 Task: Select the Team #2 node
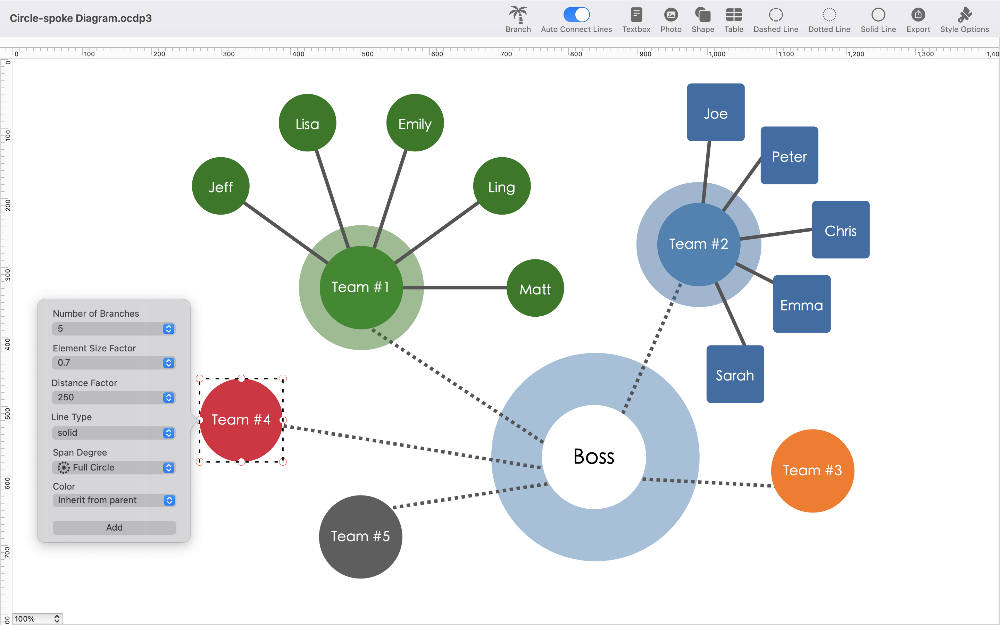(698, 244)
